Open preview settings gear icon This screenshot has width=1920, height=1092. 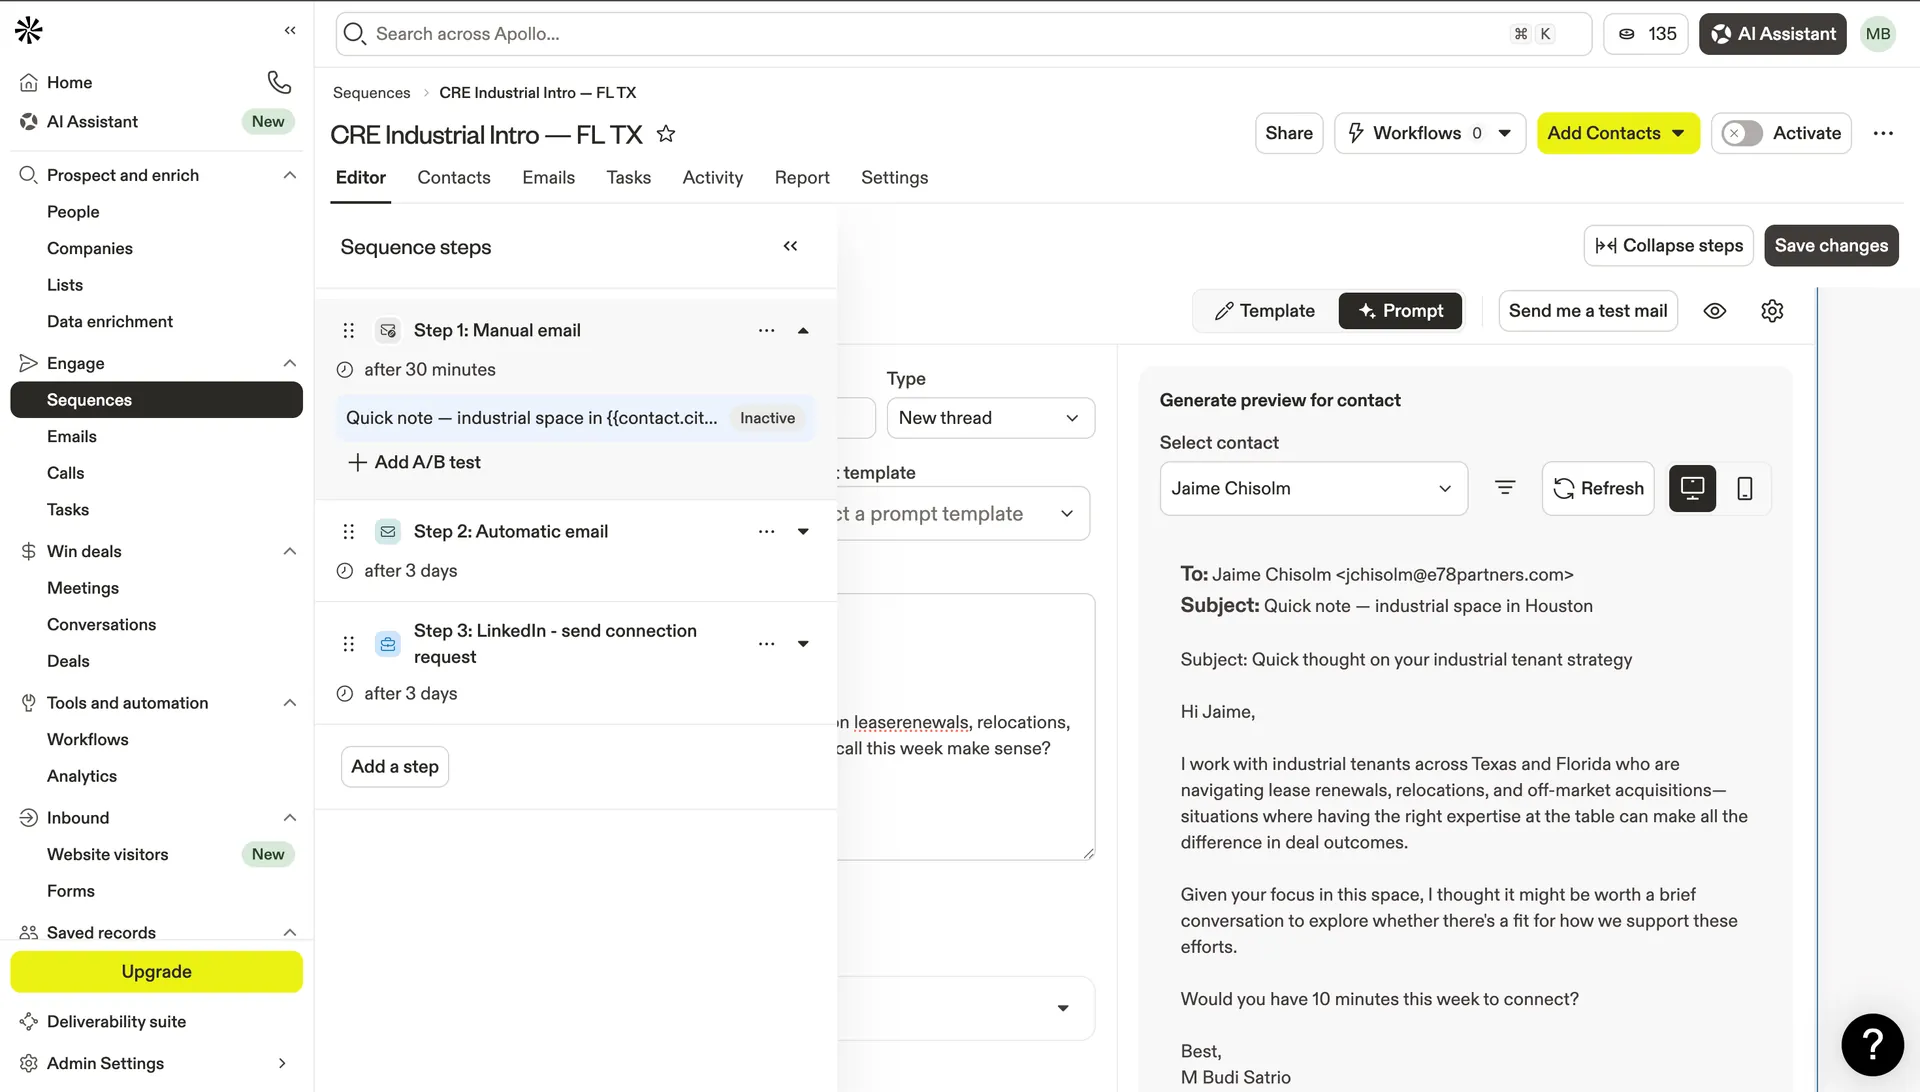(x=1772, y=311)
